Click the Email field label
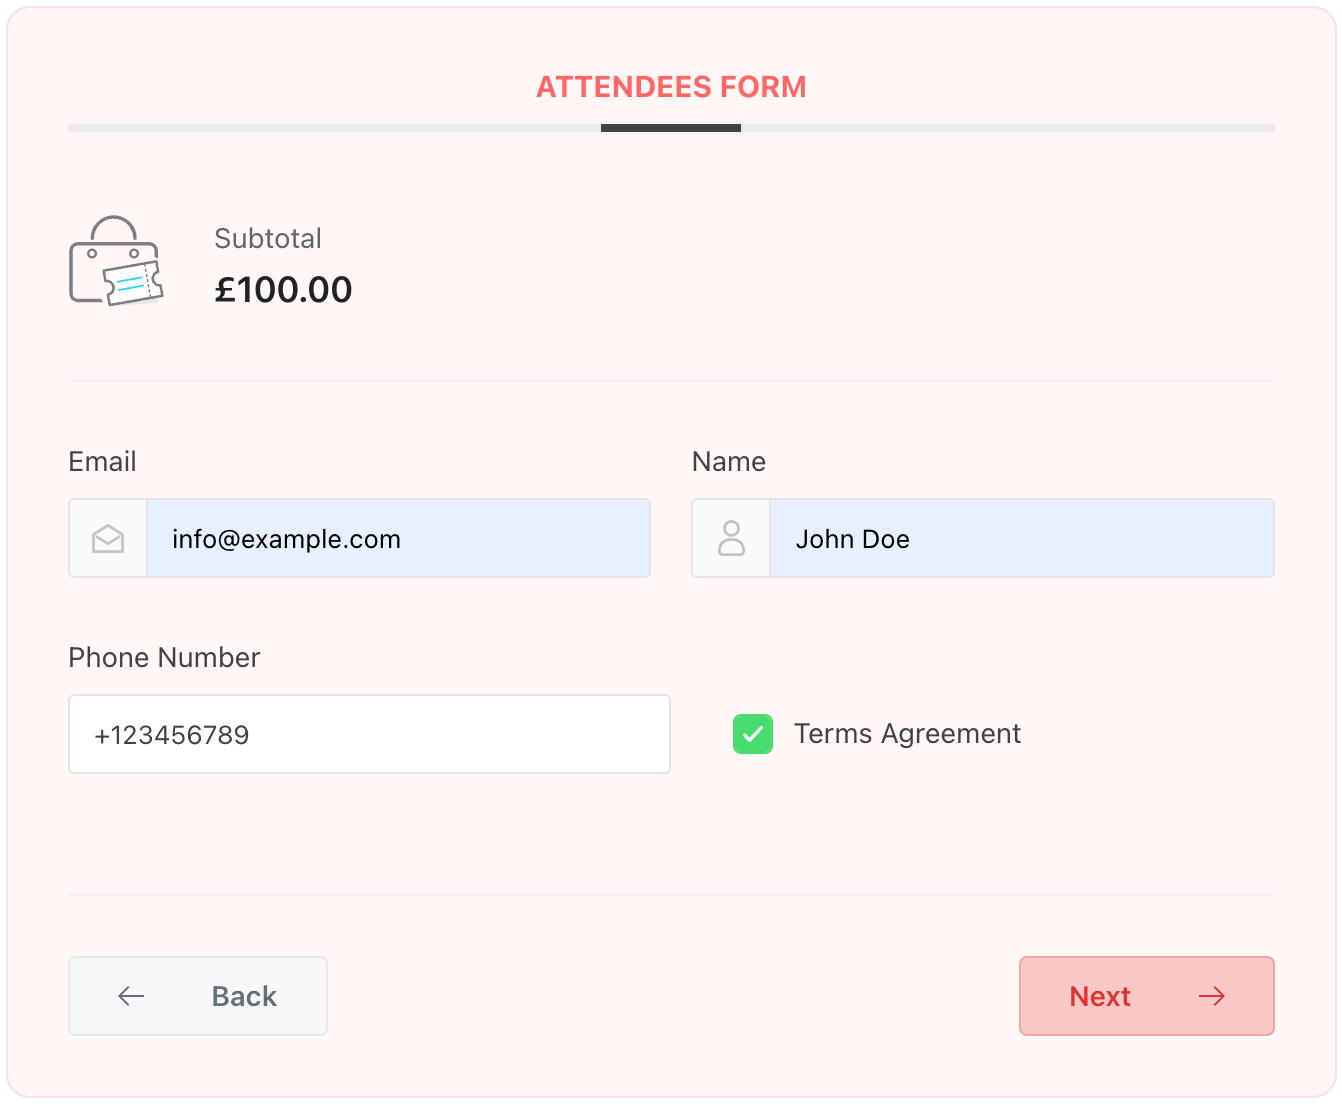Screen dimensions: 1342x1104 pos(102,462)
